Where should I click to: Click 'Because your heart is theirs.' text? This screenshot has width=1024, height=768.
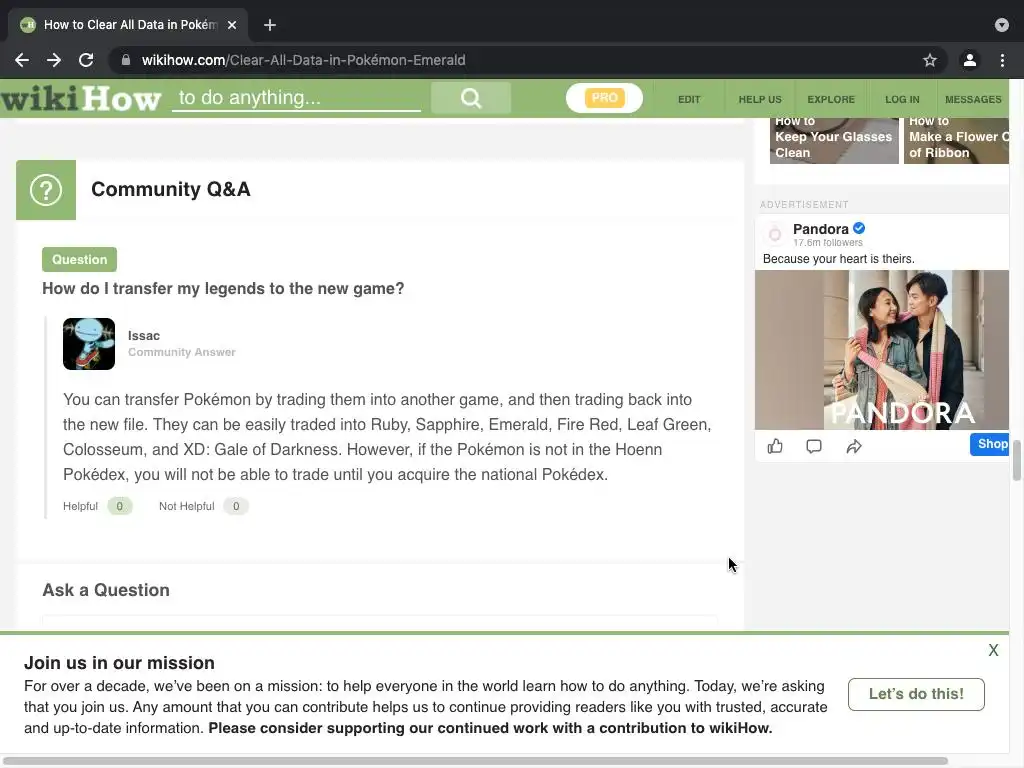pyautogui.click(x=839, y=259)
